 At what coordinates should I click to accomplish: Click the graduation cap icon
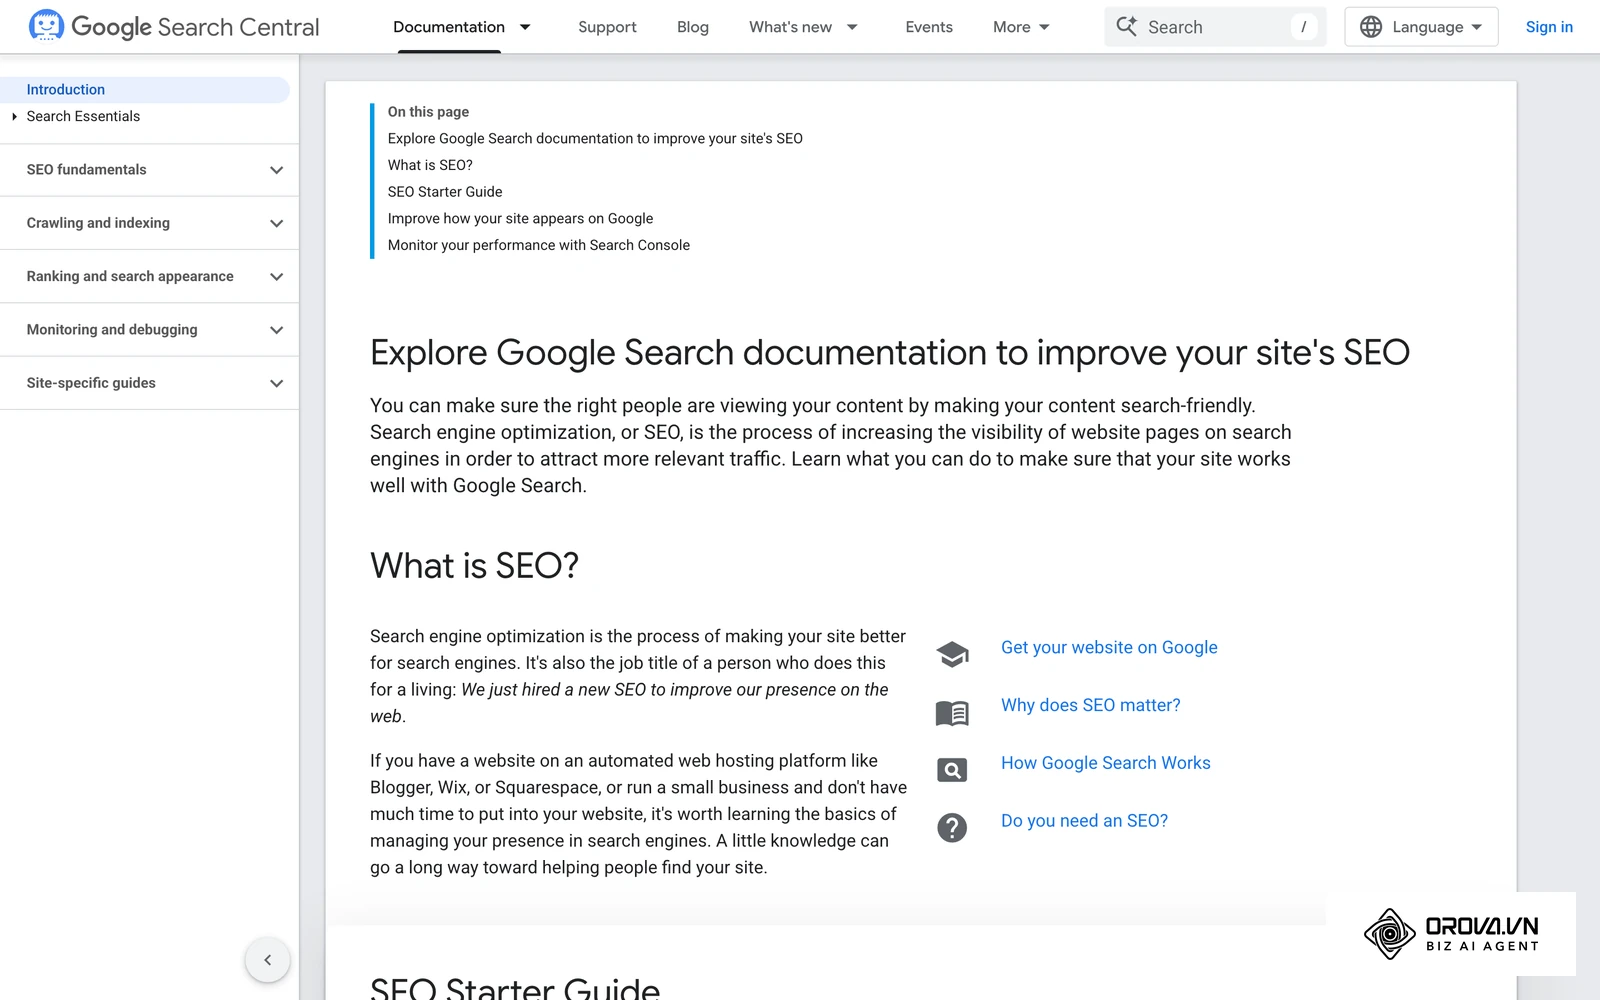coord(952,654)
